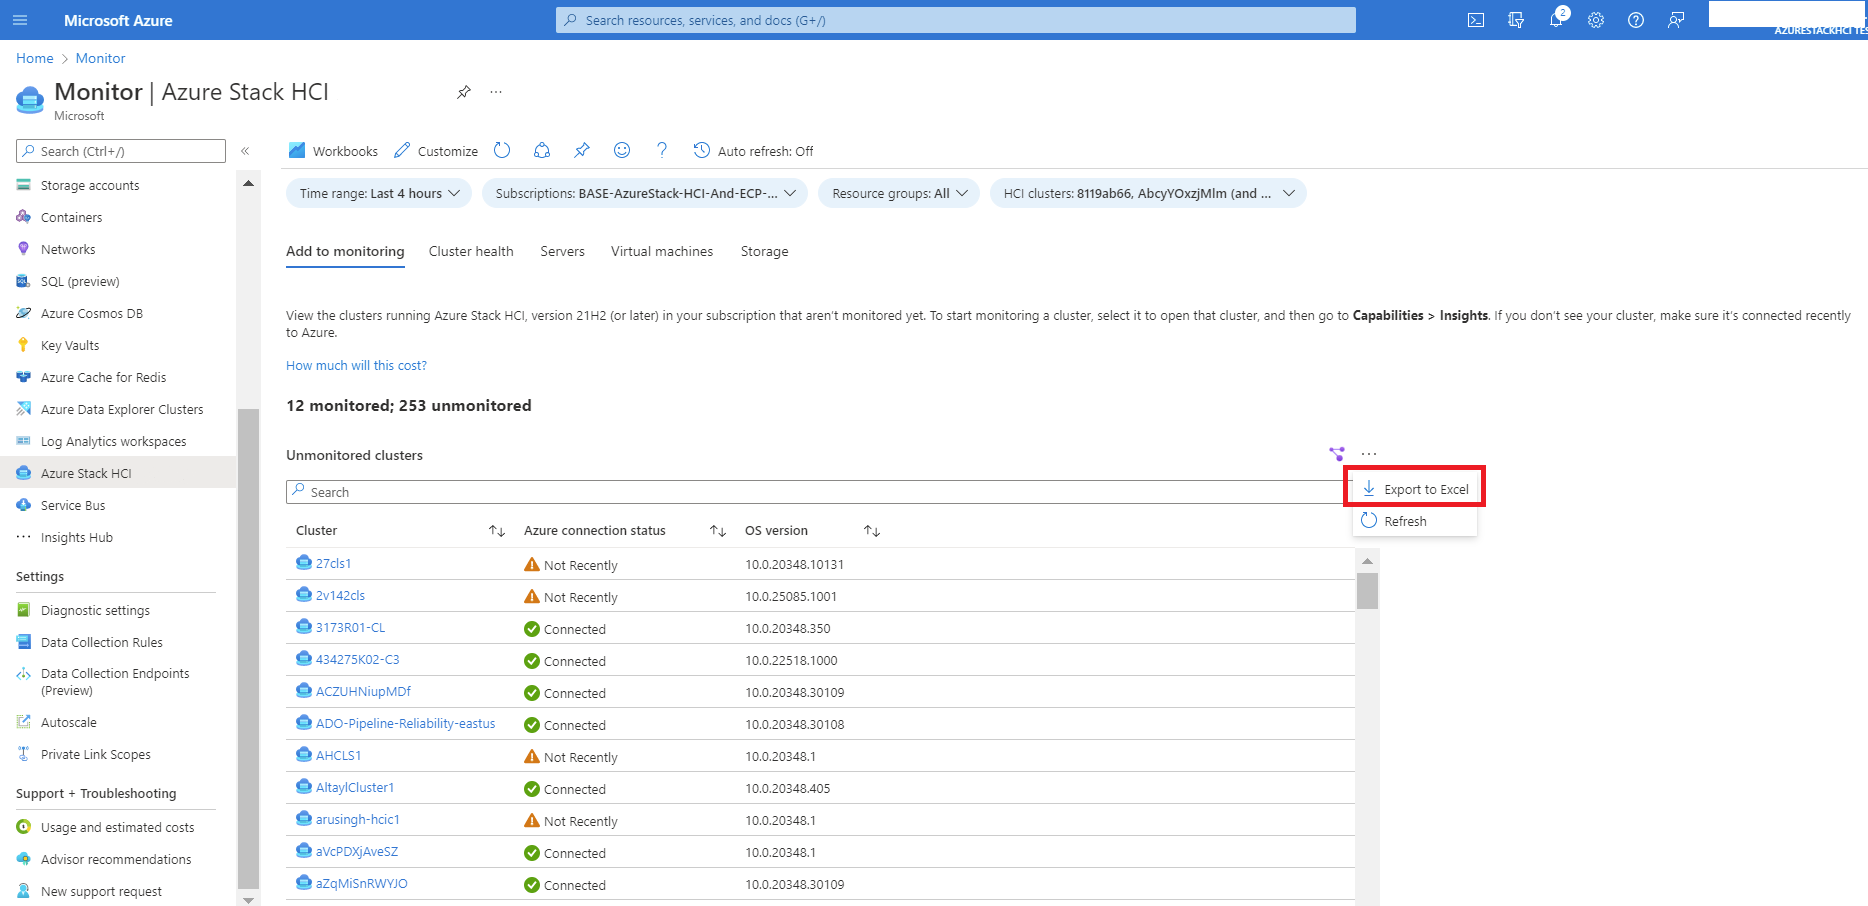
Task: Click the left sidebar scrollbar thumb
Action: click(248, 648)
